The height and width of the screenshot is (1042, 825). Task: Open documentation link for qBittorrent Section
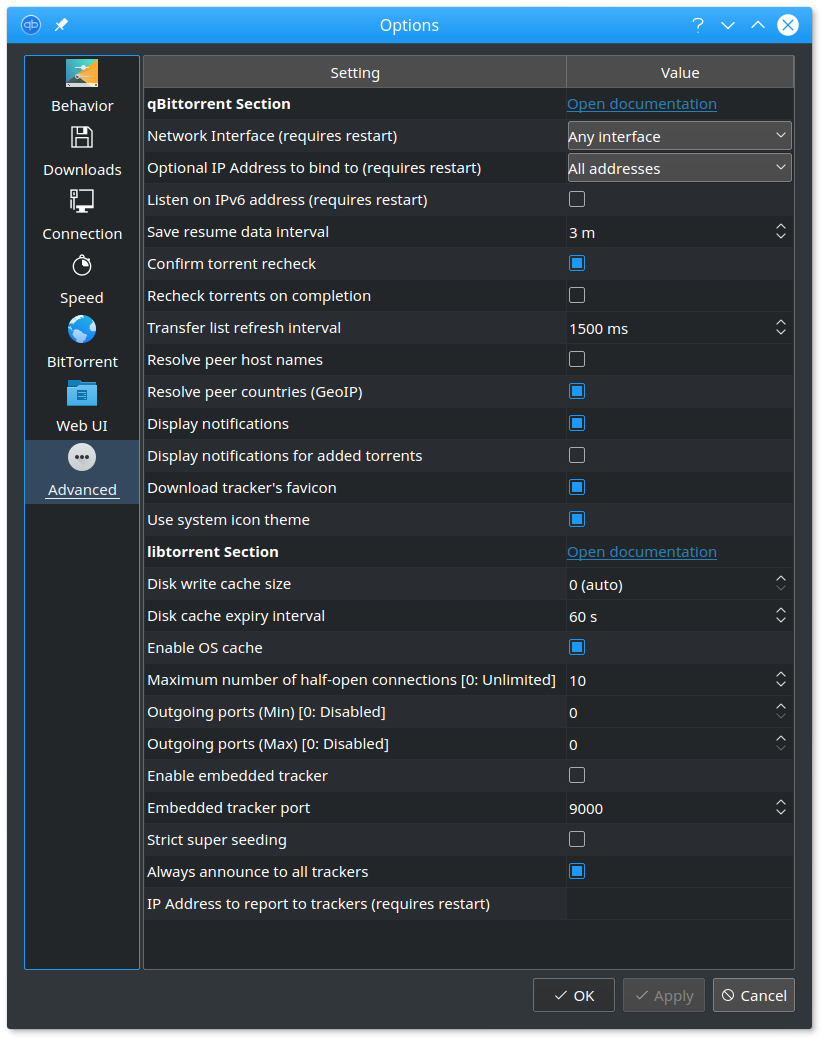(642, 104)
